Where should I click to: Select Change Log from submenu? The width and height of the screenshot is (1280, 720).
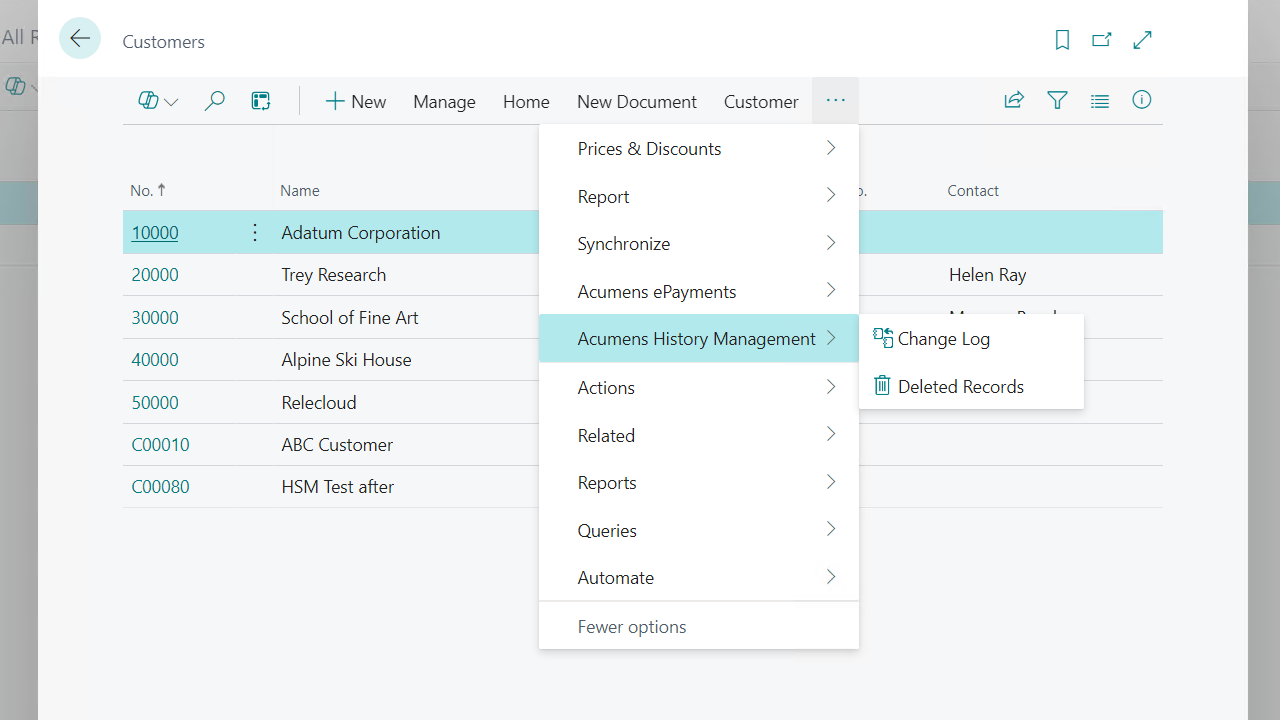coord(943,339)
